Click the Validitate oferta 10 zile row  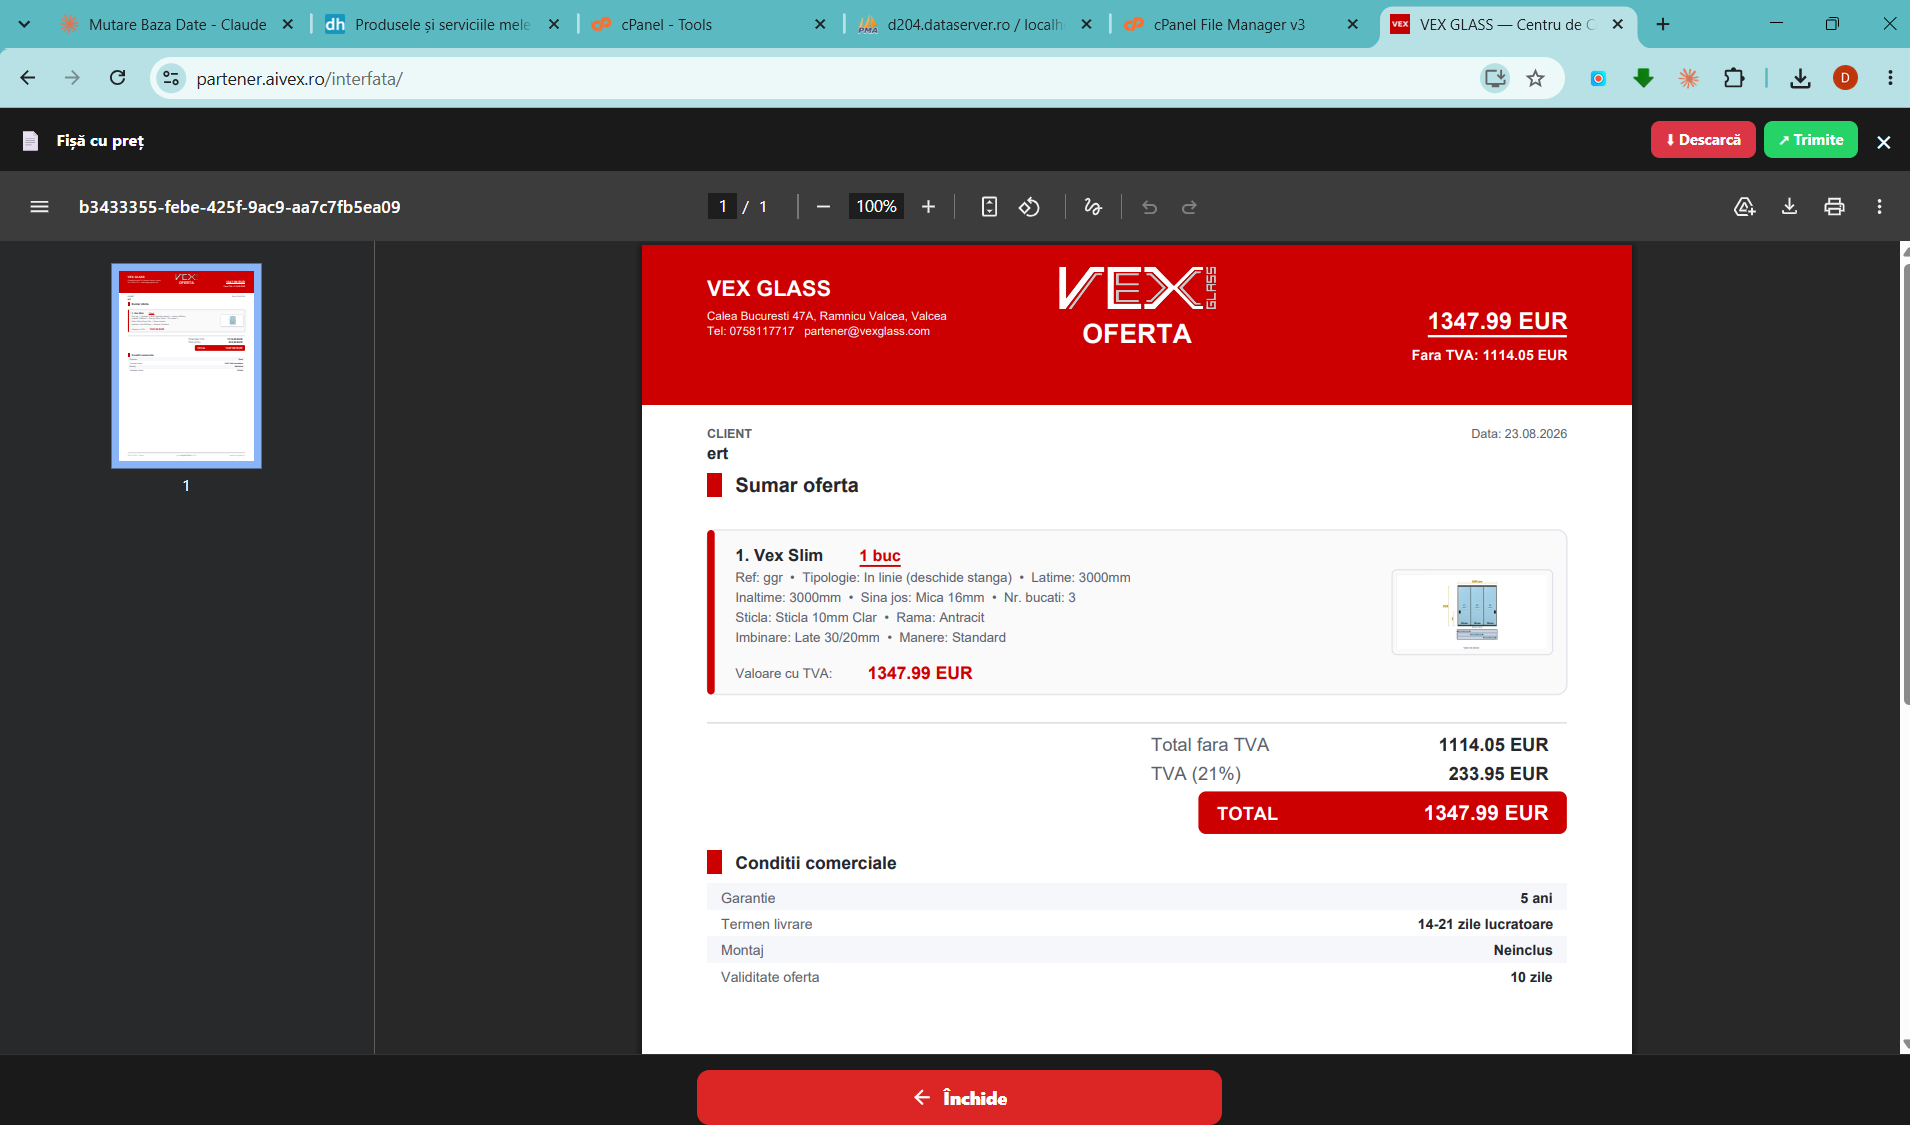1136,977
